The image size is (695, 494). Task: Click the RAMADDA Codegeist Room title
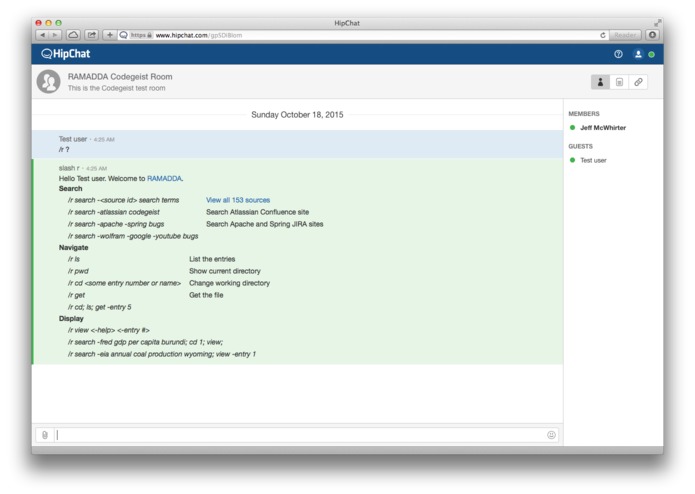click(x=120, y=77)
